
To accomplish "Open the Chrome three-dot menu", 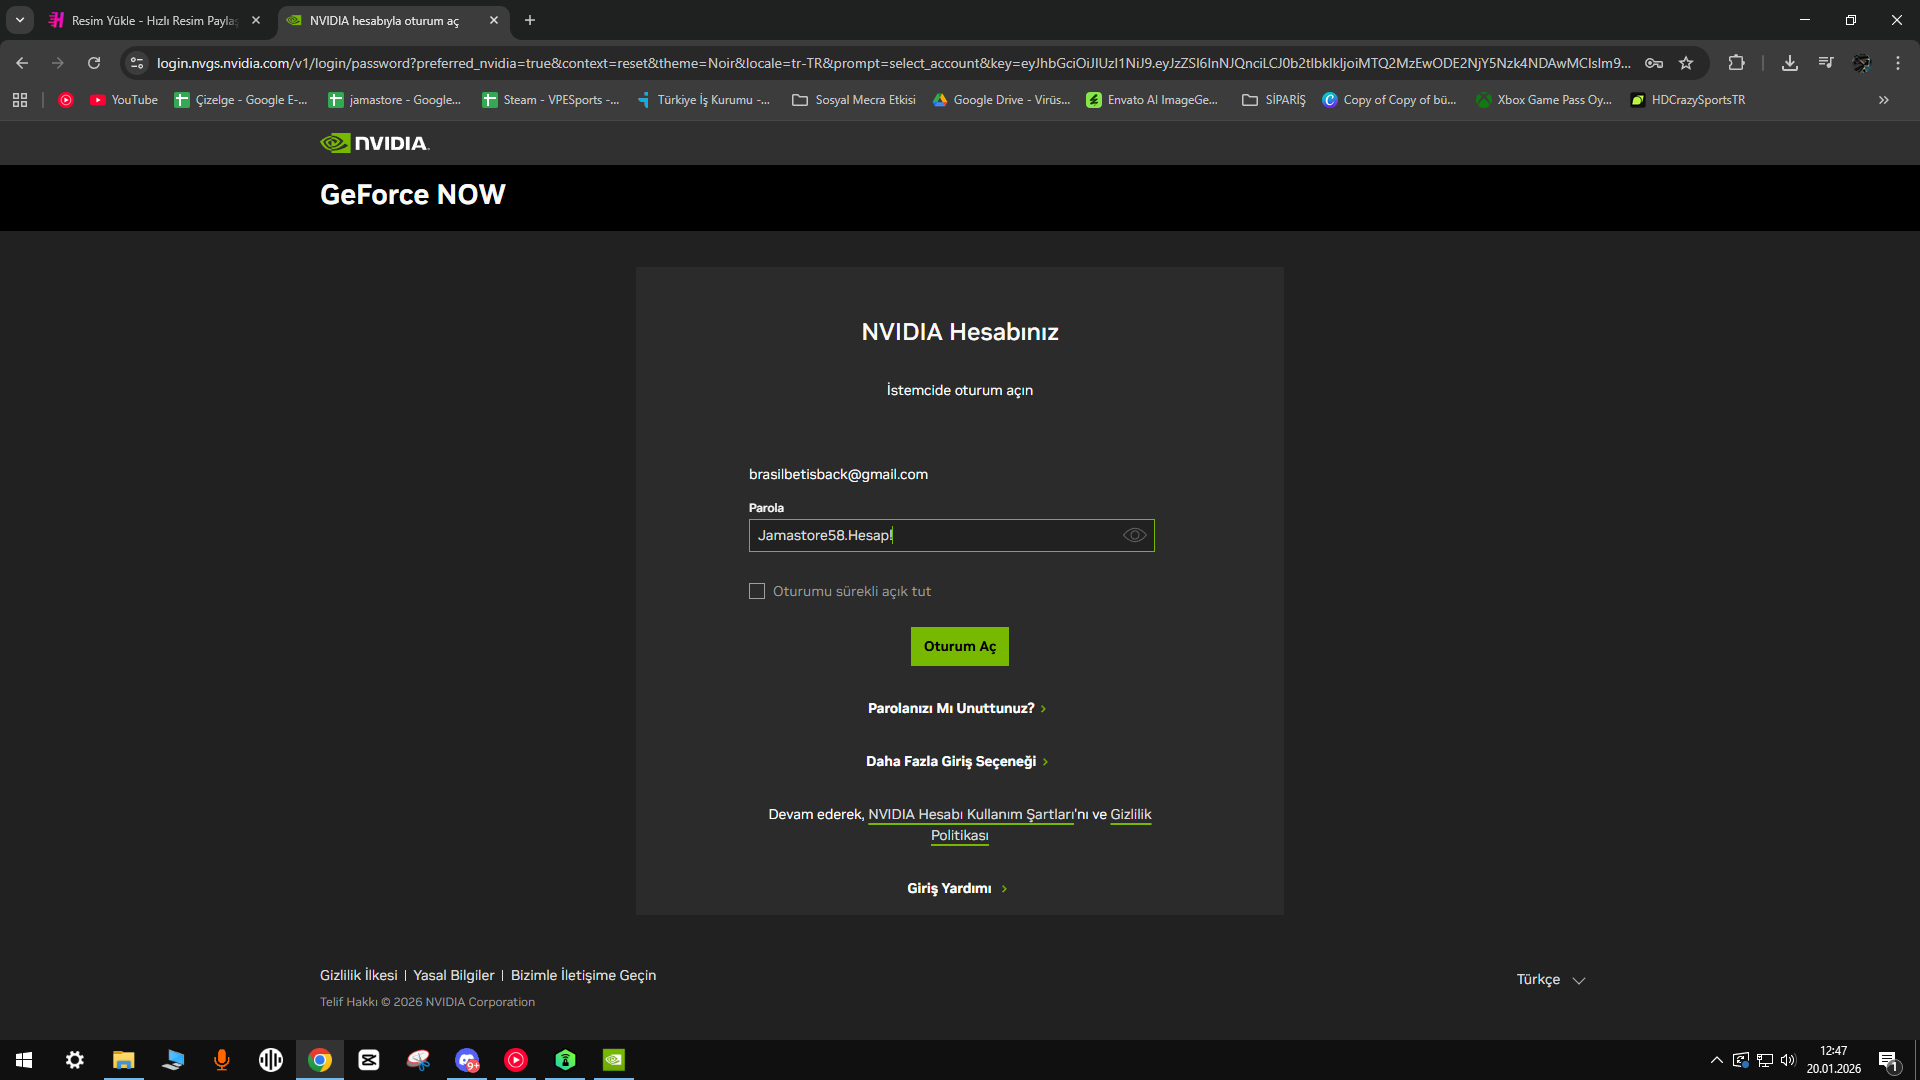I will point(1898,63).
